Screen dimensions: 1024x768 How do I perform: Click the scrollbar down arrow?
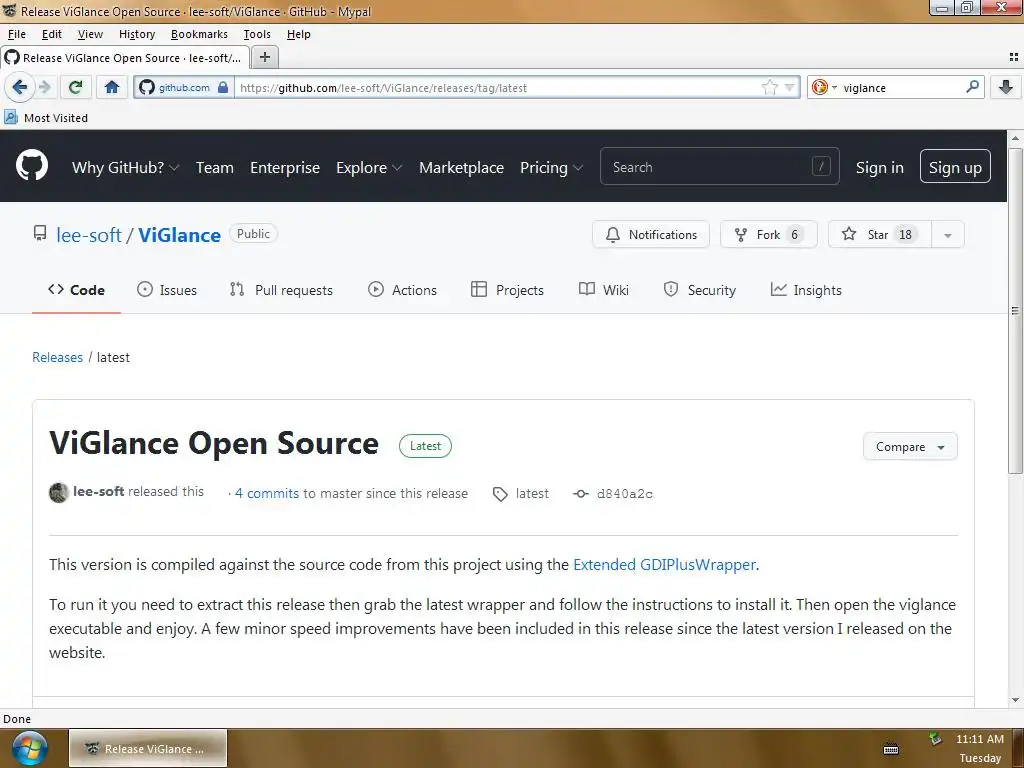[x=1015, y=699]
